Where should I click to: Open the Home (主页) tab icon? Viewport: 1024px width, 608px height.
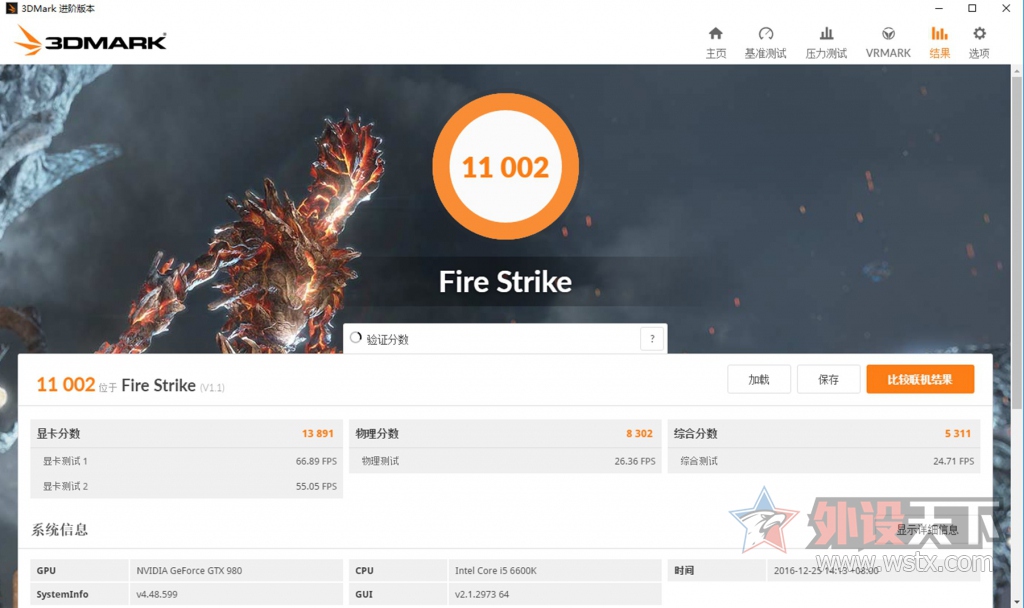pyautogui.click(x=716, y=33)
